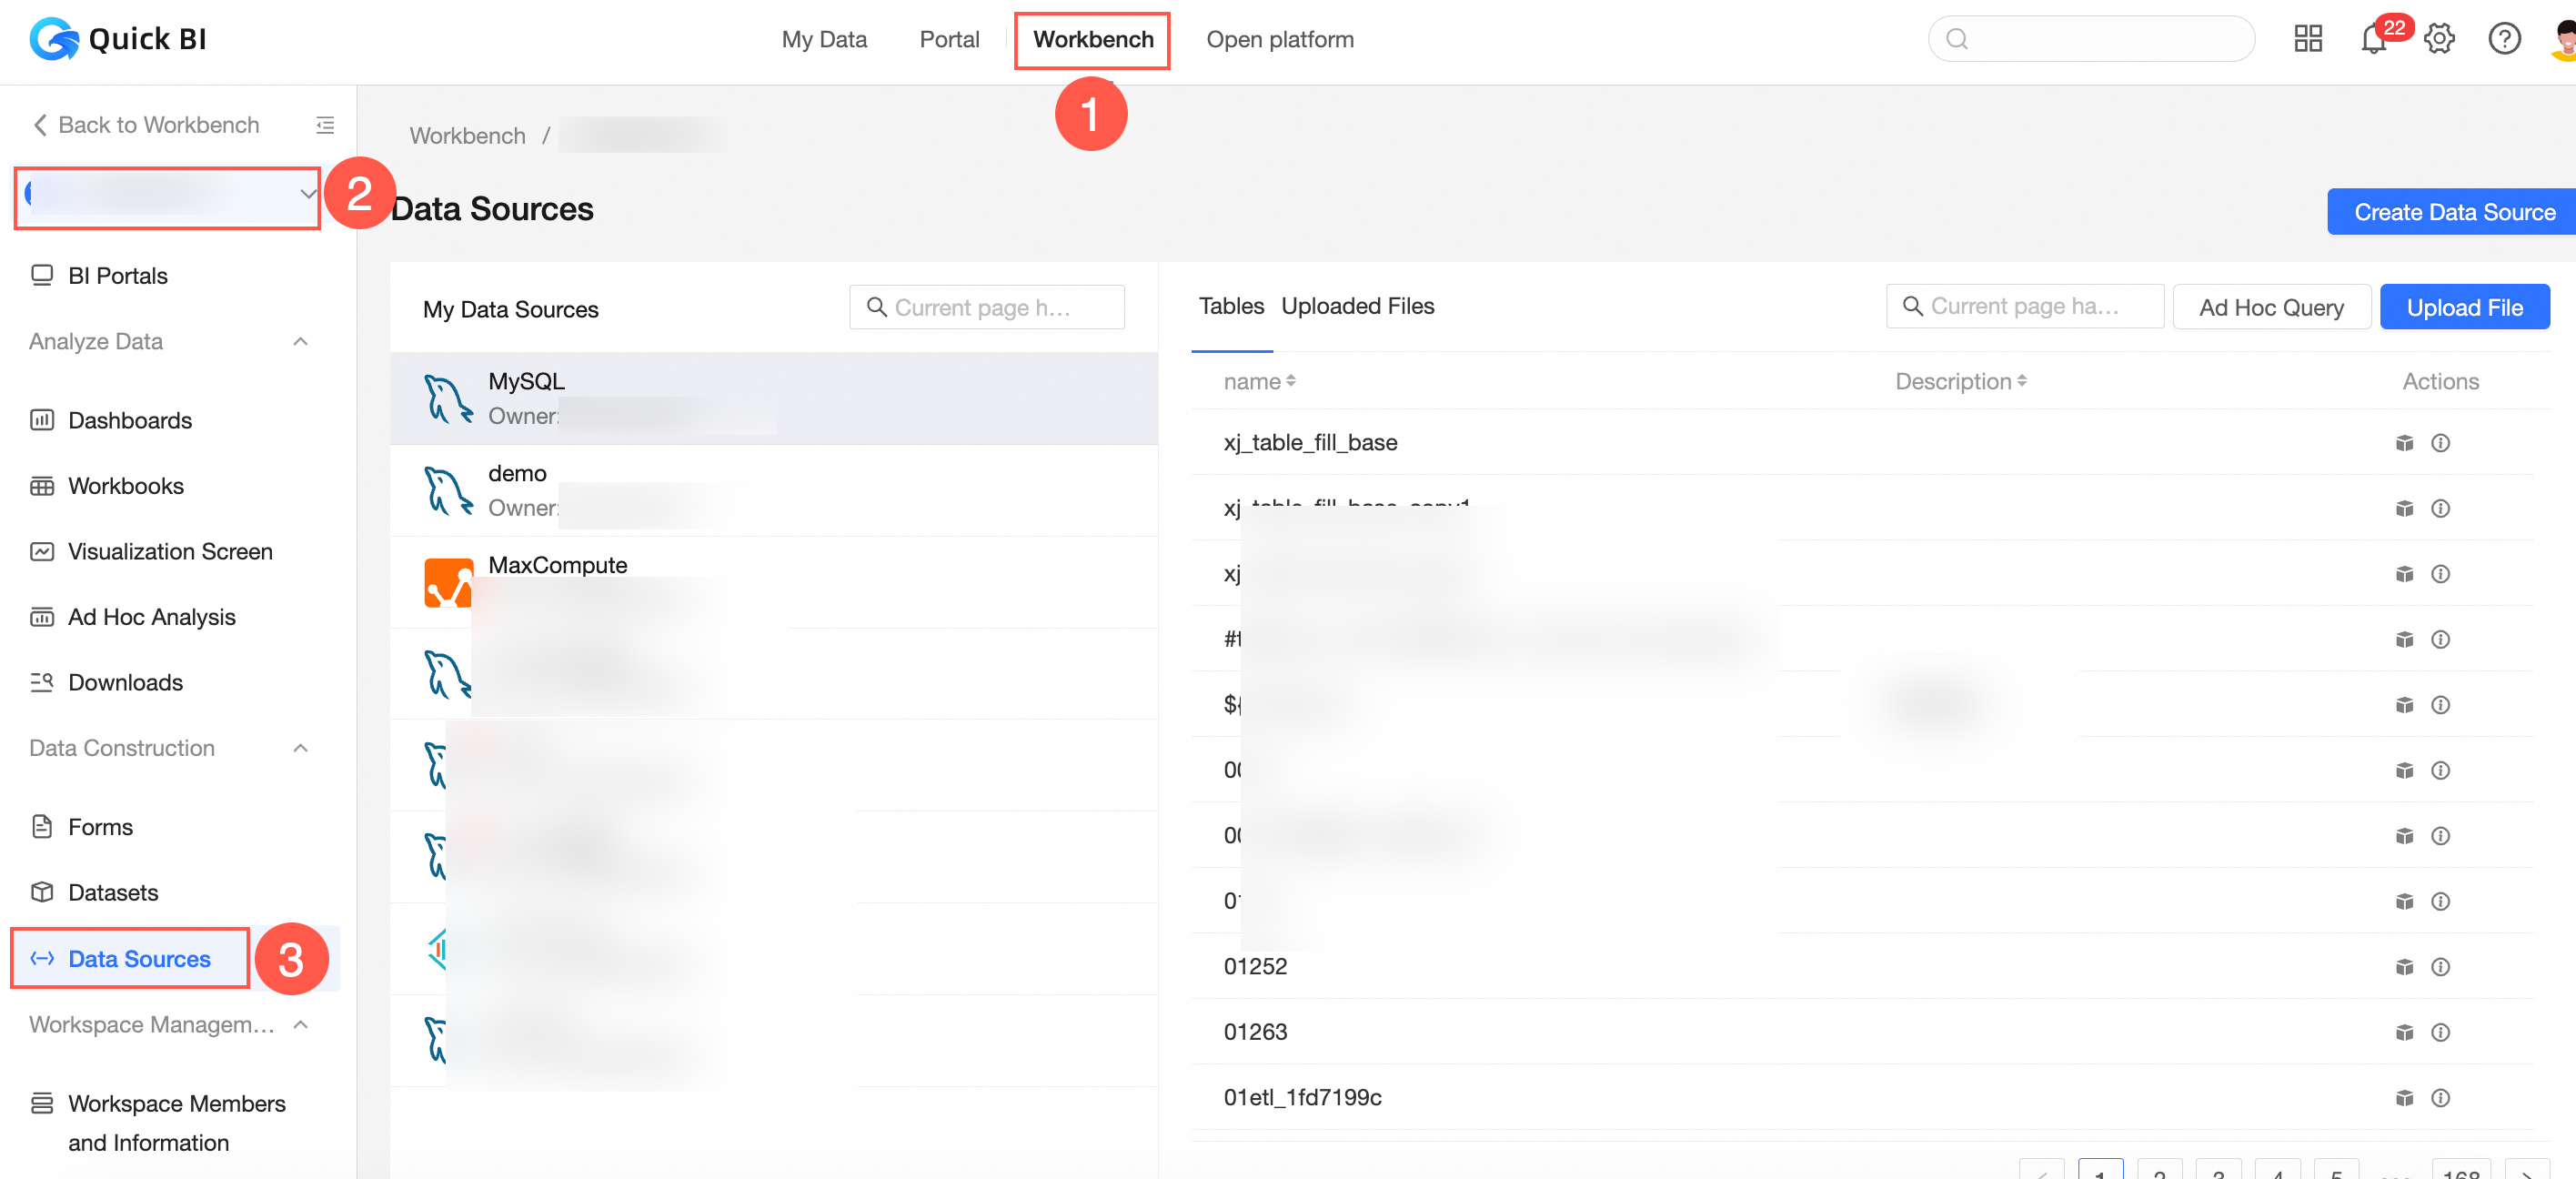Image resolution: width=2576 pixels, height=1179 pixels.
Task: Go Back to Workbench
Action: [146, 125]
